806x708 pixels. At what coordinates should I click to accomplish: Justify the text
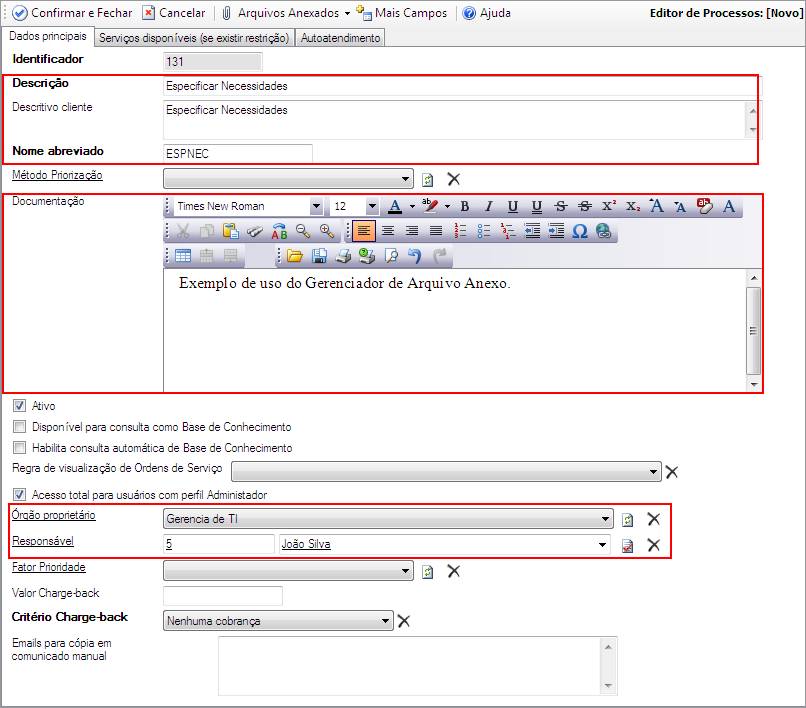click(x=436, y=231)
